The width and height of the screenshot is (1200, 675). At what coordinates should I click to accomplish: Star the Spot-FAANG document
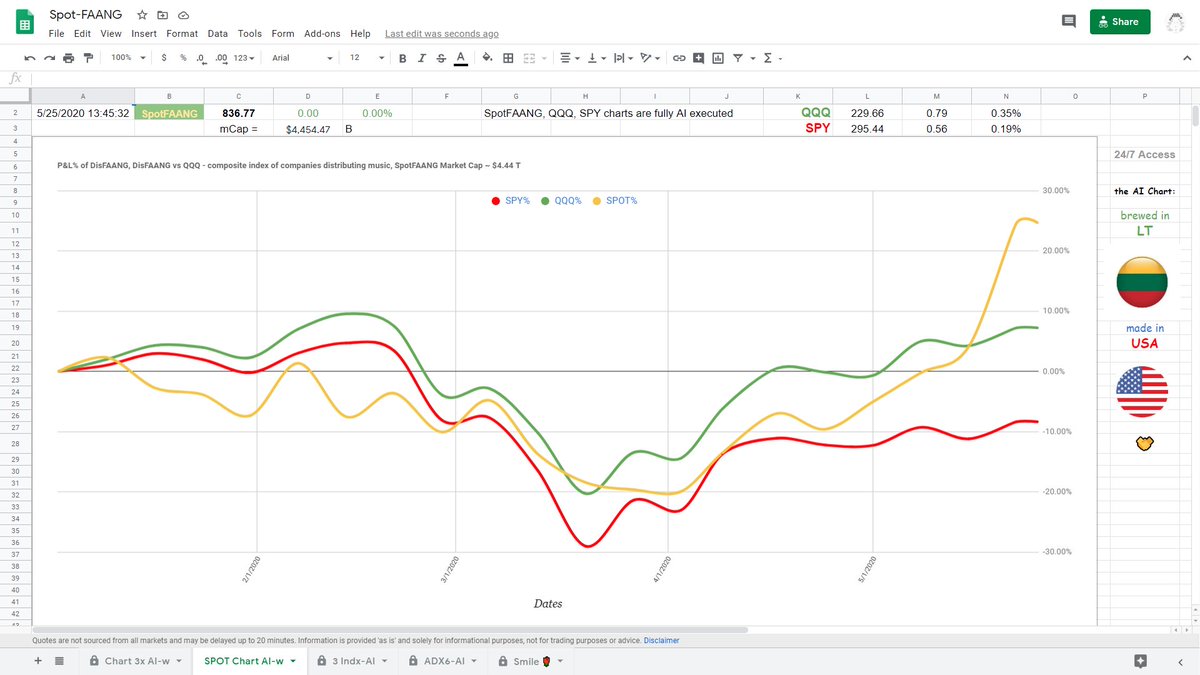click(x=143, y=17)
